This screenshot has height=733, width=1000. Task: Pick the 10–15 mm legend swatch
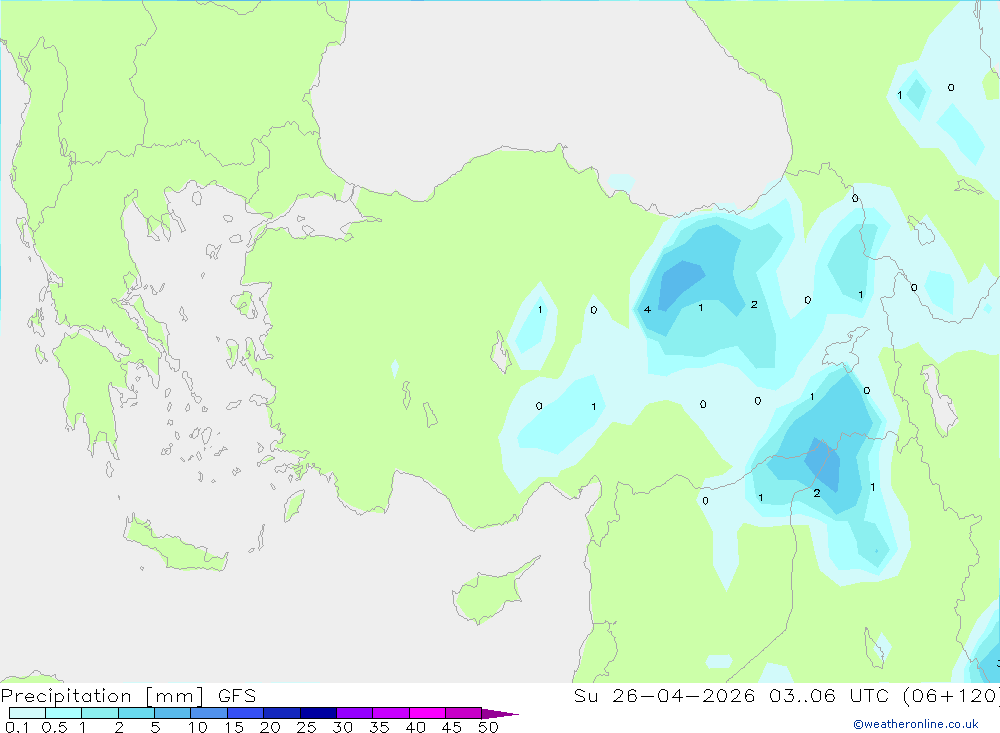[209, 713]
